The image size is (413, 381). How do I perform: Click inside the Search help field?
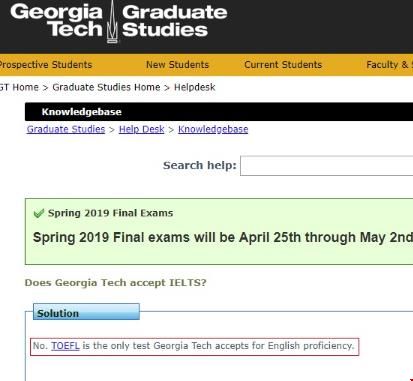tap(326, 166)
